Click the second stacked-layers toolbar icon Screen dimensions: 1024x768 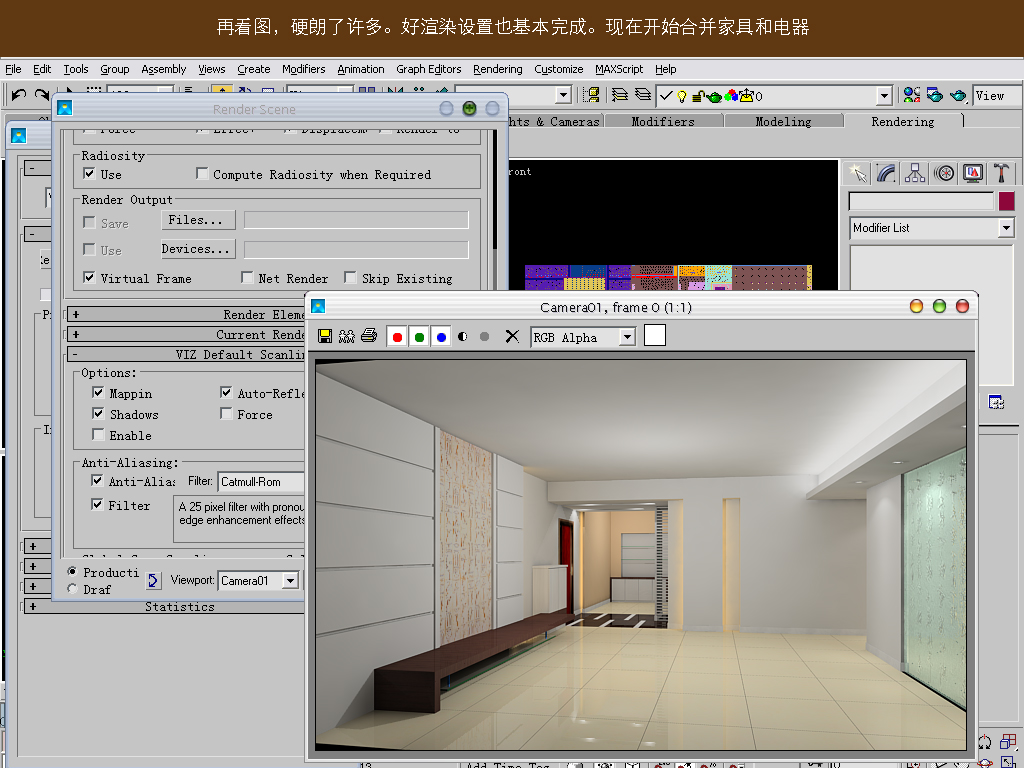point(643,95)
